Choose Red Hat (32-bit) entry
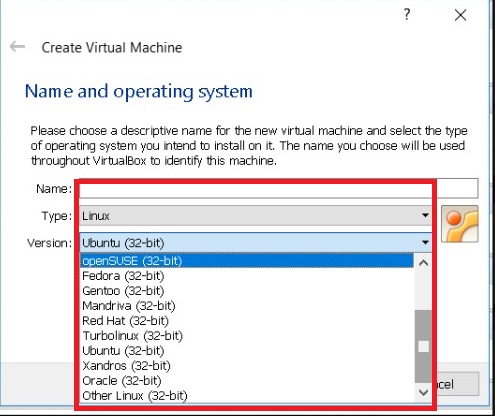 click(247, 321)
